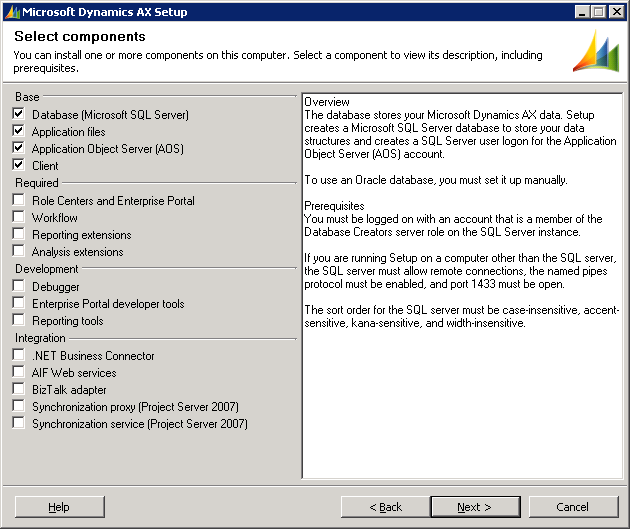The height and width of the screenshot is (529, 630).
Task: Click the Dynamics AX title bar icon
Action: click(x=12, y=12)
